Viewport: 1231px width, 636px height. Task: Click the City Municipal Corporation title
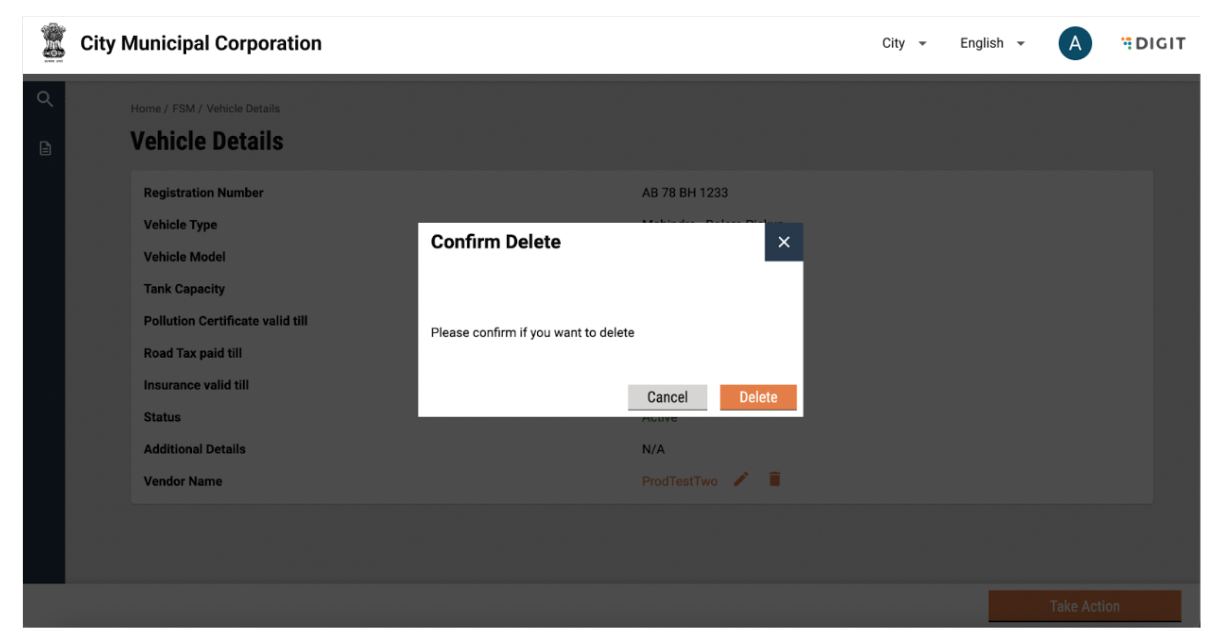tap(201, 43)
